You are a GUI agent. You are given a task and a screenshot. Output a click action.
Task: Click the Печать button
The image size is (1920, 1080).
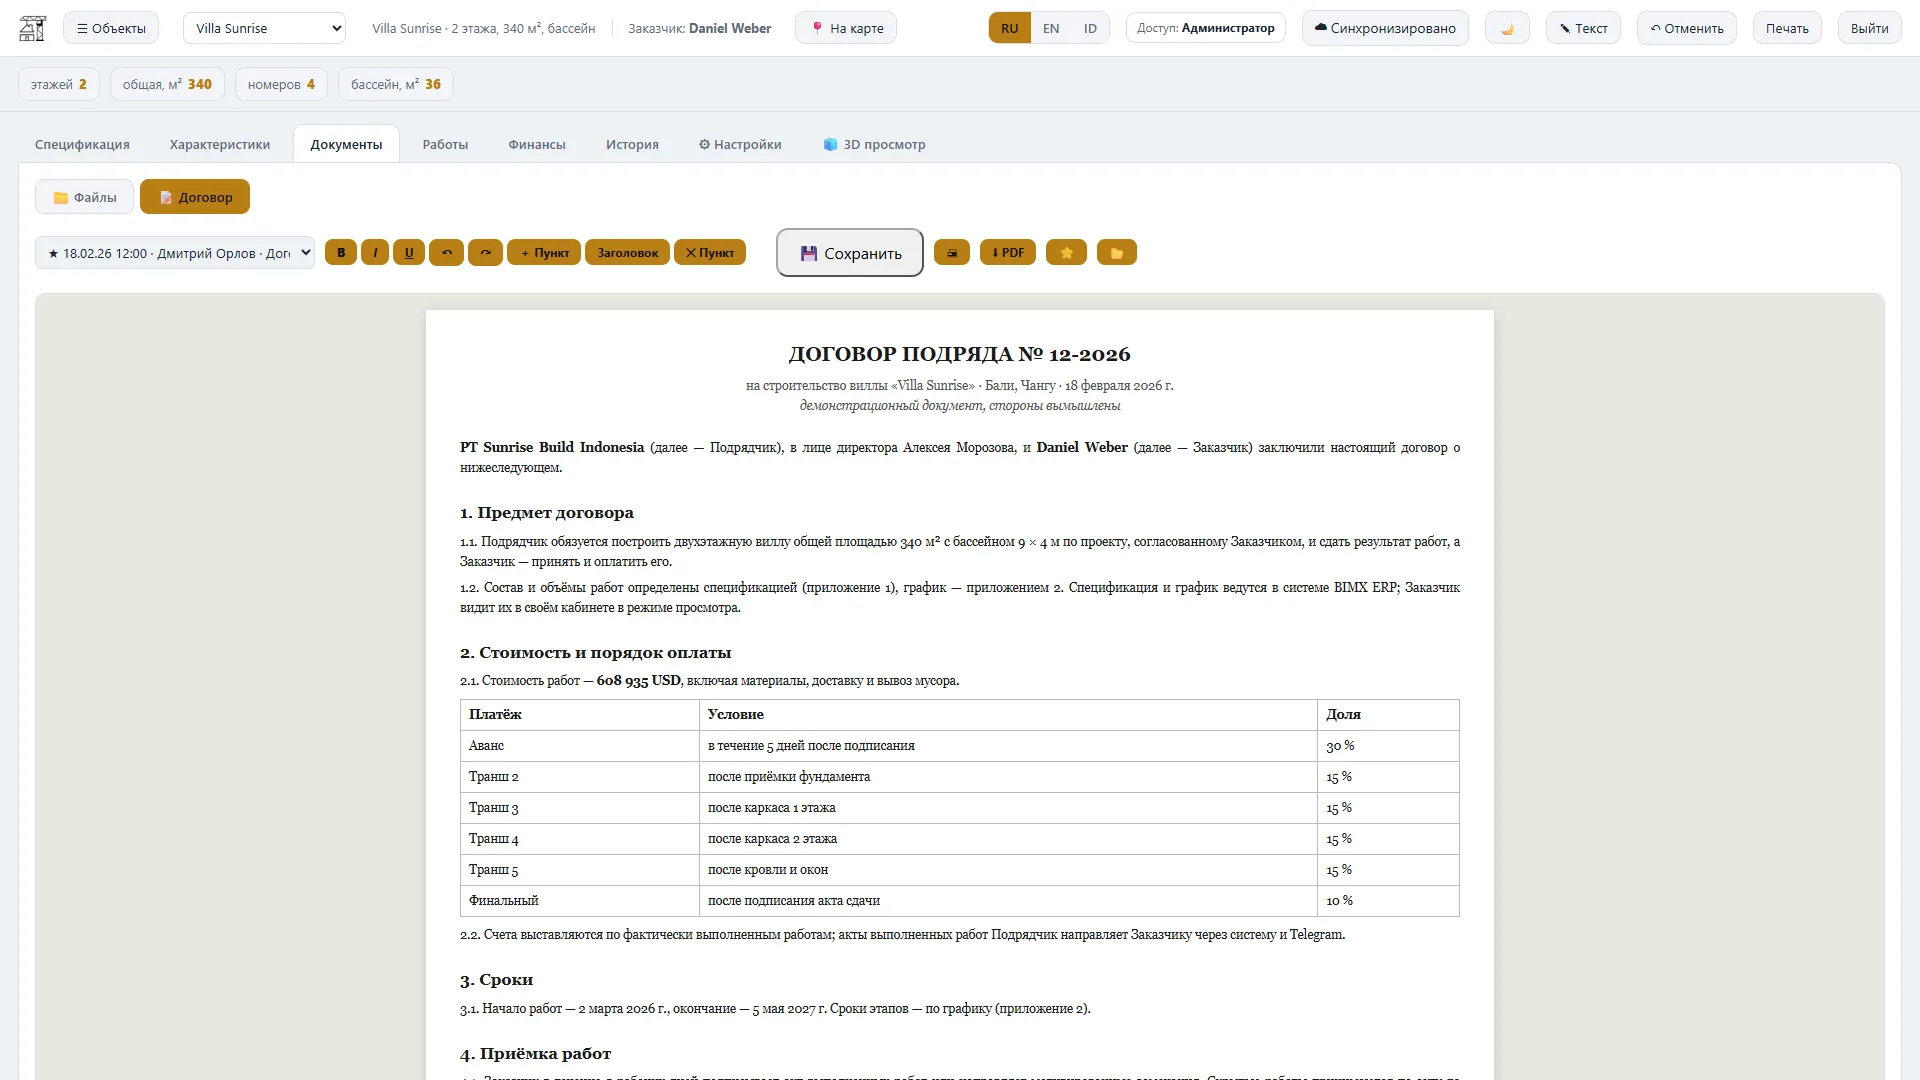(x=1787, y=28)
